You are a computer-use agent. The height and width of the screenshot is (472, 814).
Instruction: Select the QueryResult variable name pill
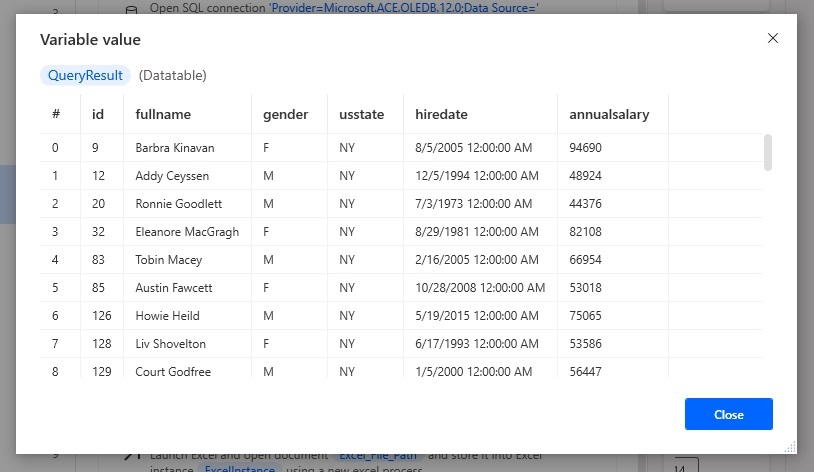tap(85, 75)
